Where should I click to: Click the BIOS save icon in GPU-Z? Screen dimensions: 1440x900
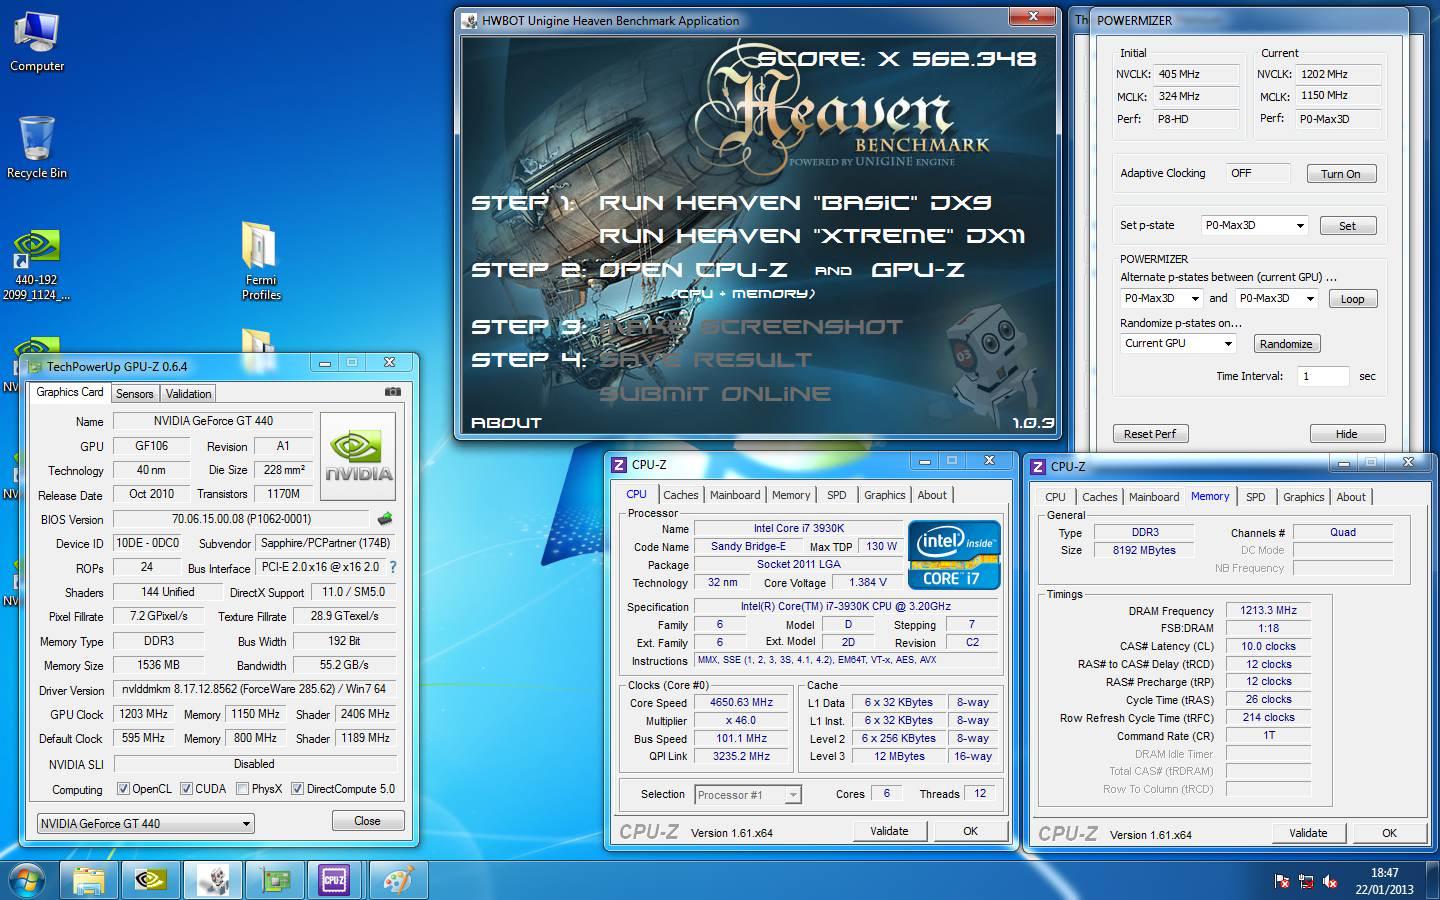point(385,519)
